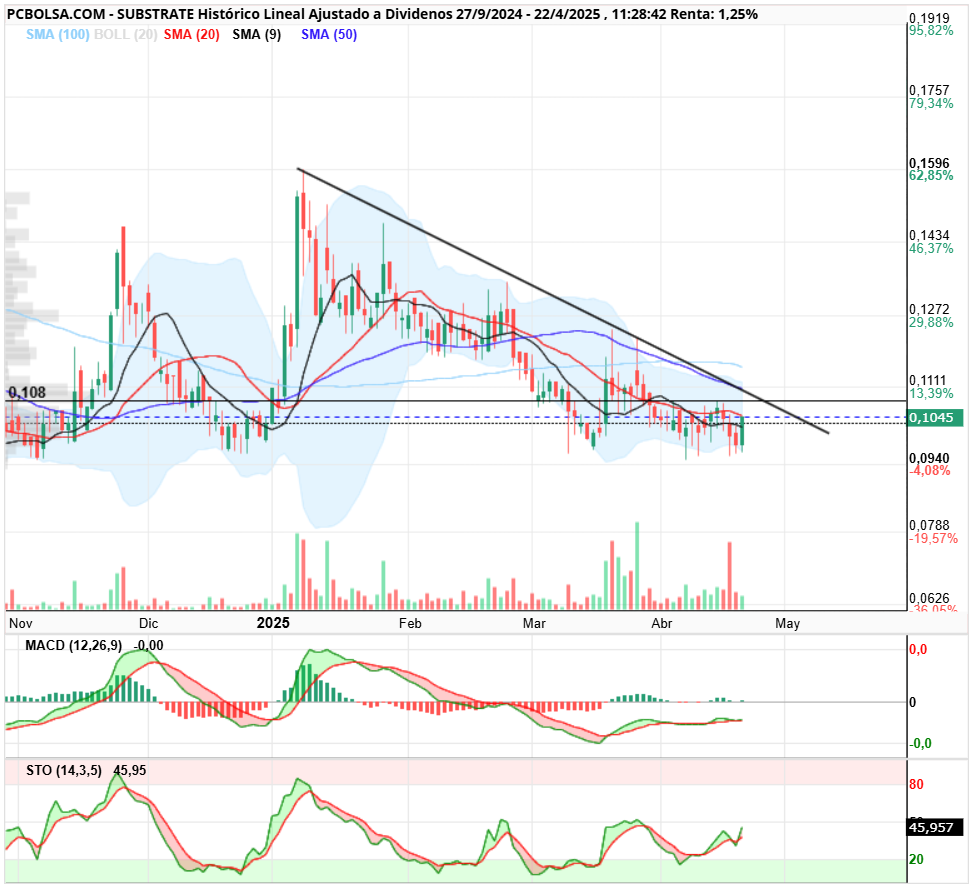973x888 pixels.
Task: Click the 0,1919 price axis label
Action: tap(930, 19)
